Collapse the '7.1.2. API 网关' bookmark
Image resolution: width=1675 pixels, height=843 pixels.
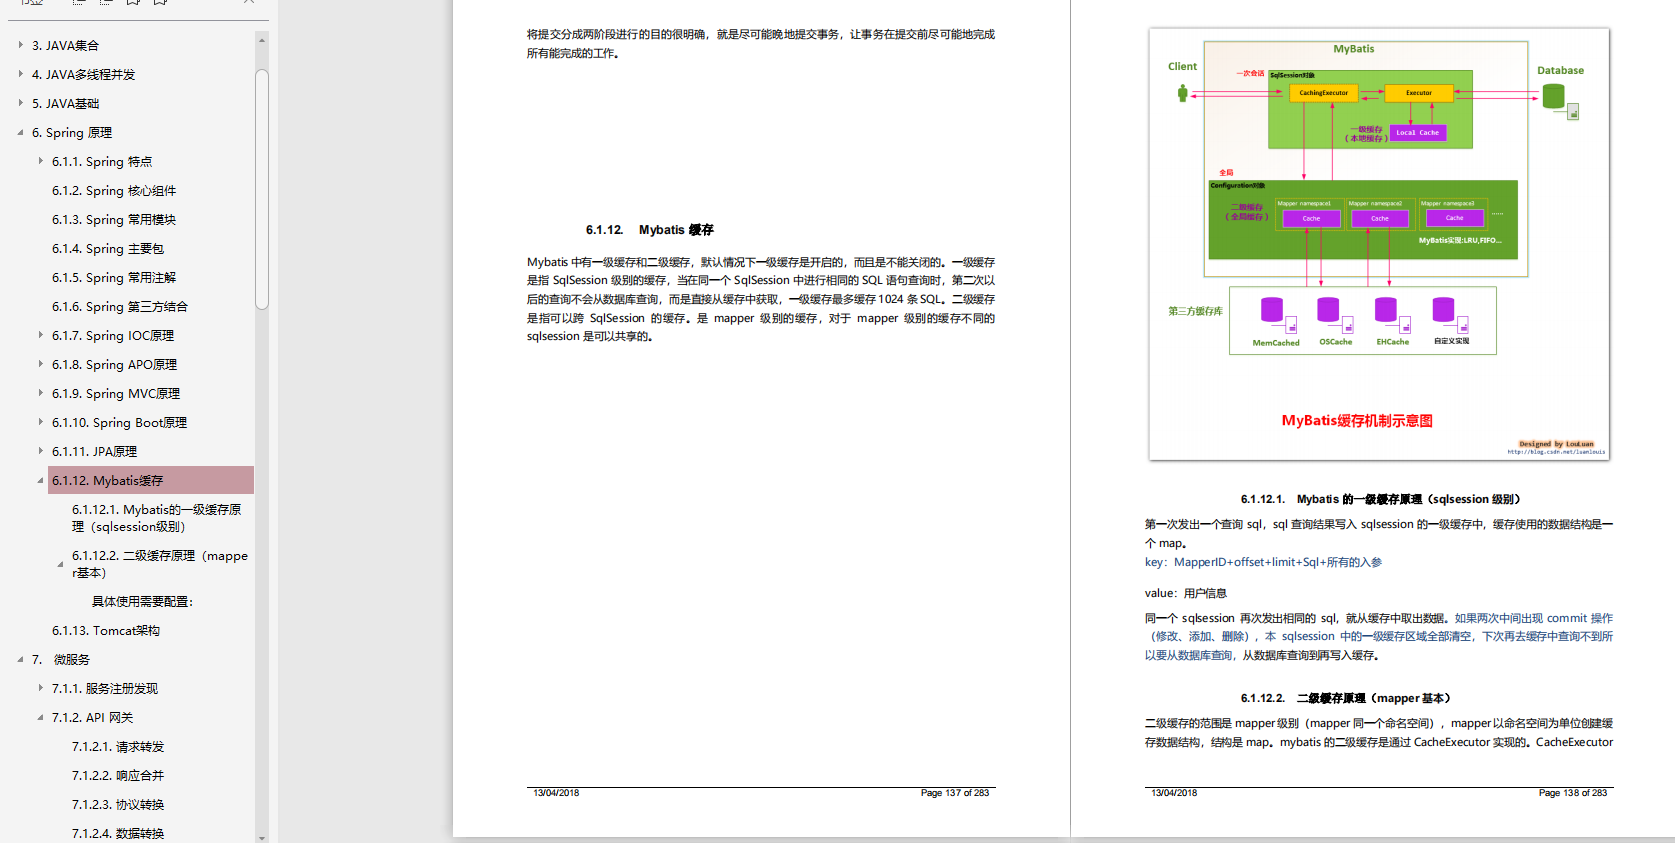40,717
